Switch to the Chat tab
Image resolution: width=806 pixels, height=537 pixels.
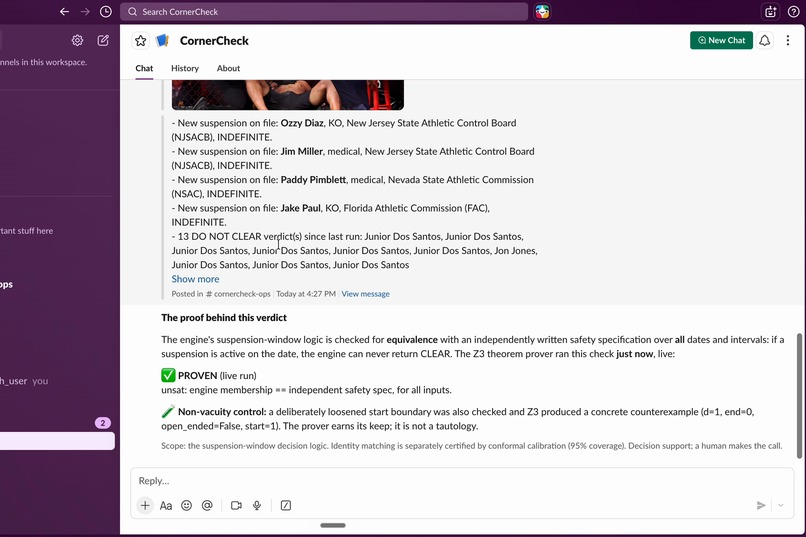(x=144, y=68)
